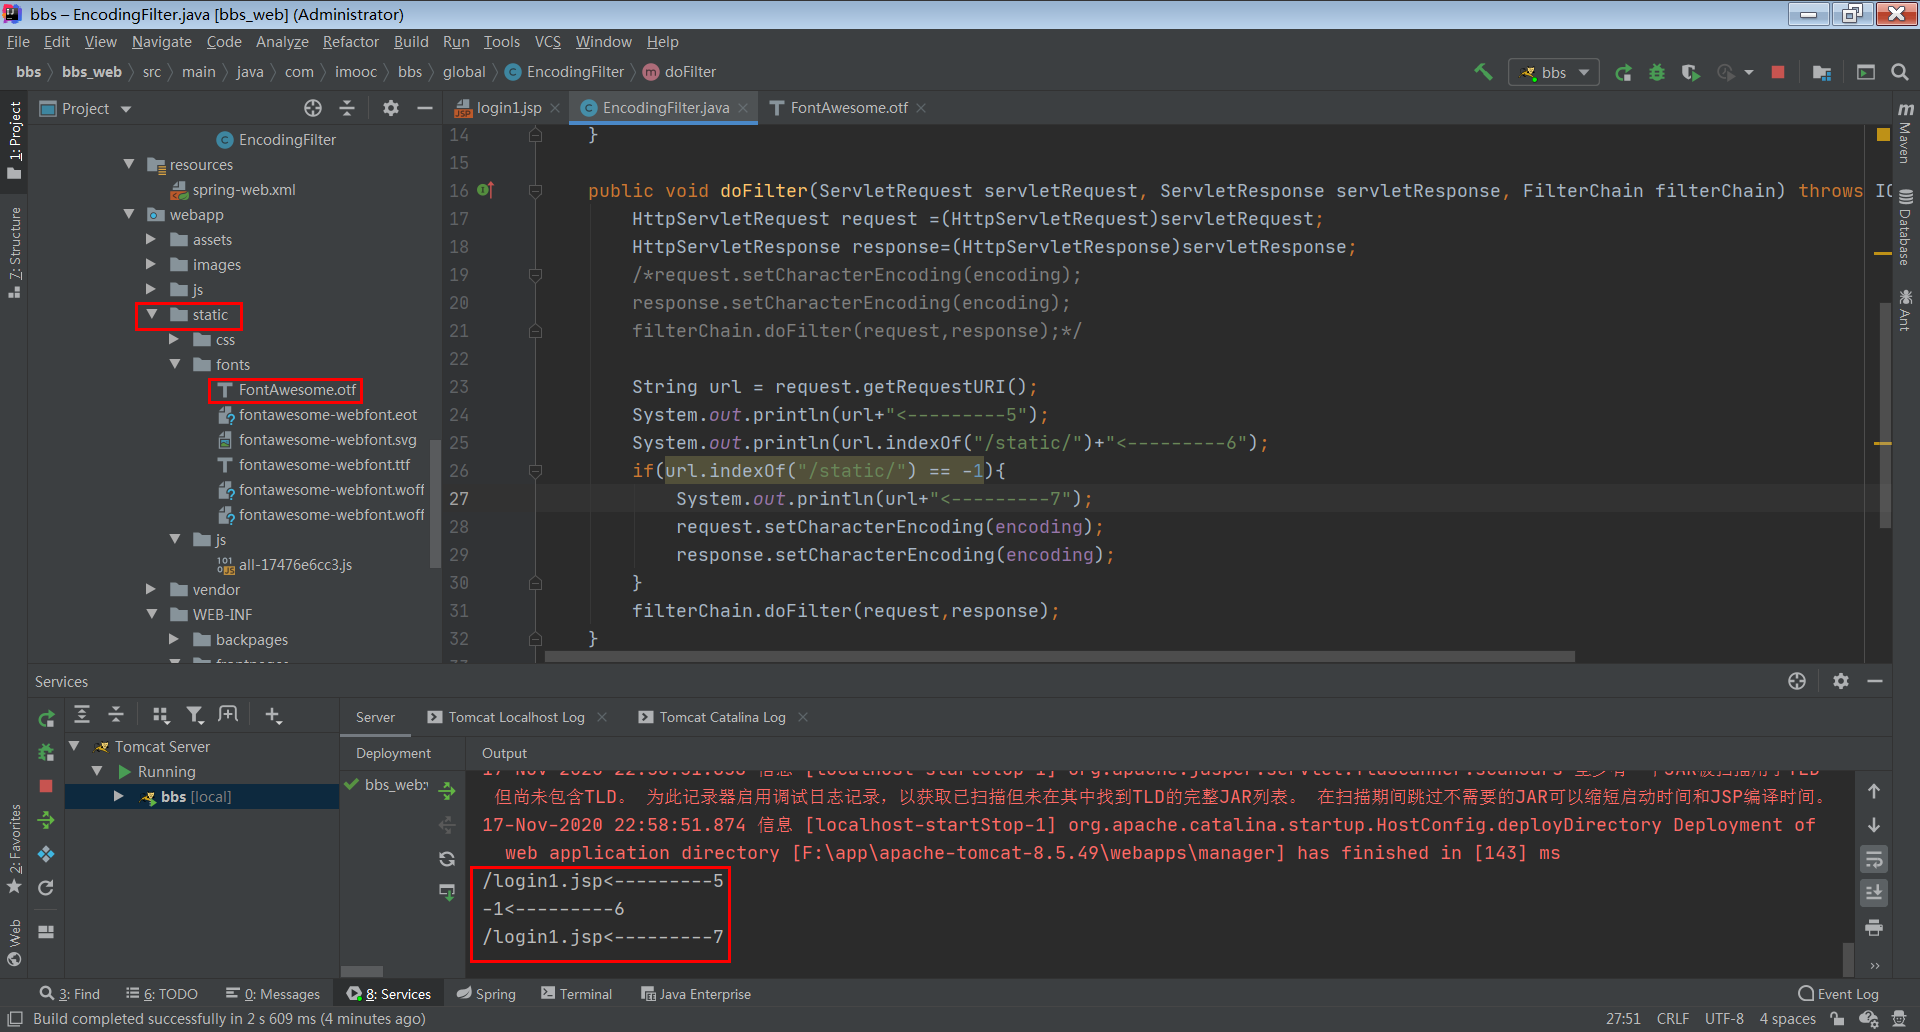Open the bbs run configuration dropdown
Viewport: 1920px width, 1032px height.
point(1553,72)
